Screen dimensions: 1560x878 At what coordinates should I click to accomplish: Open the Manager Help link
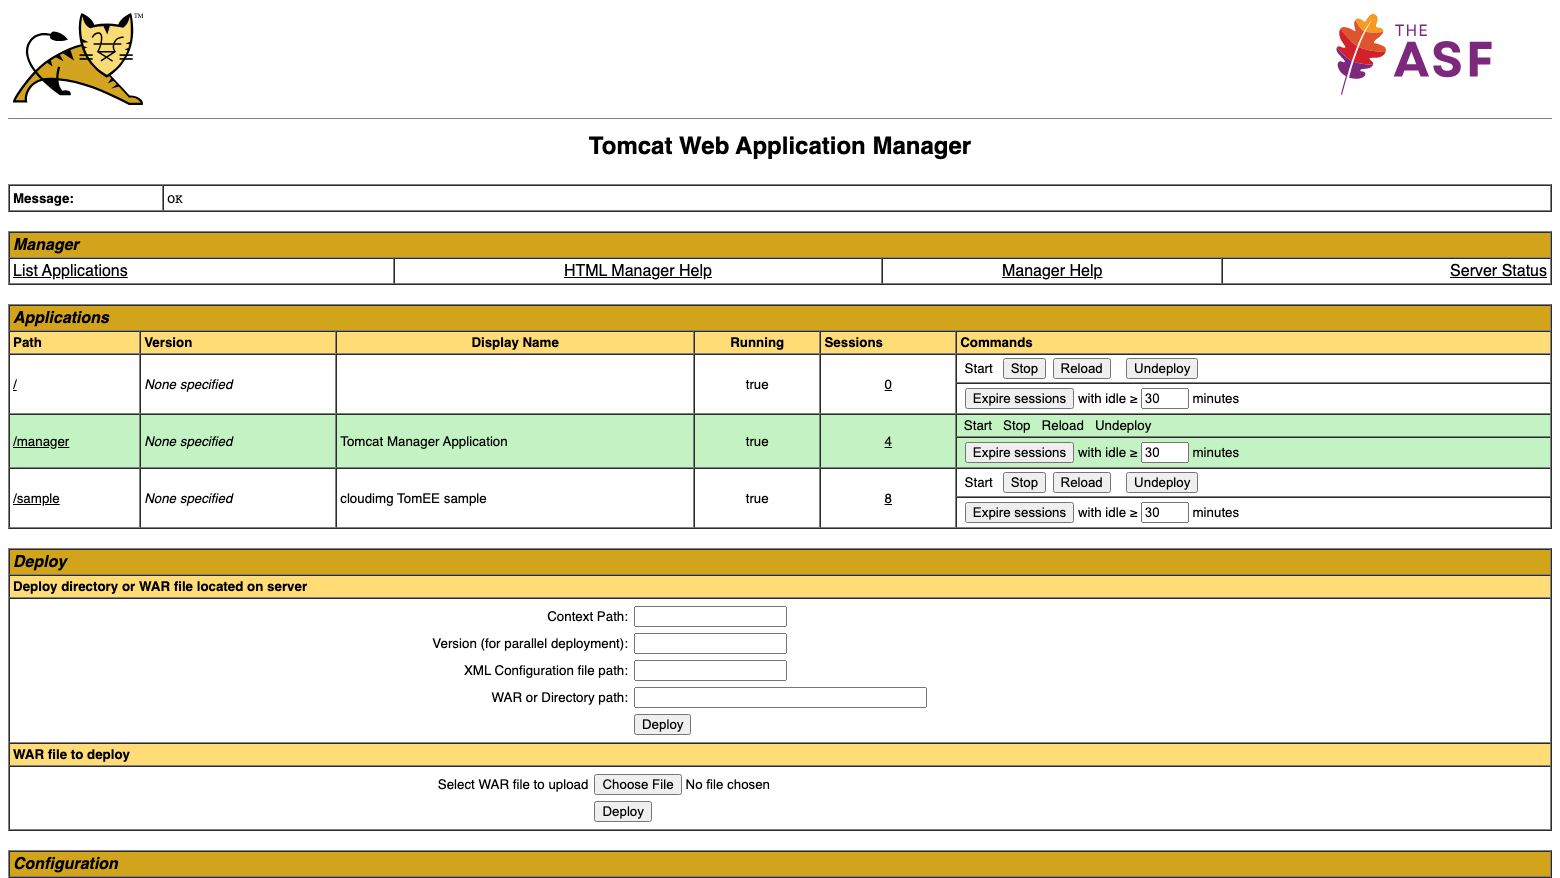[x=1052, y=271]
